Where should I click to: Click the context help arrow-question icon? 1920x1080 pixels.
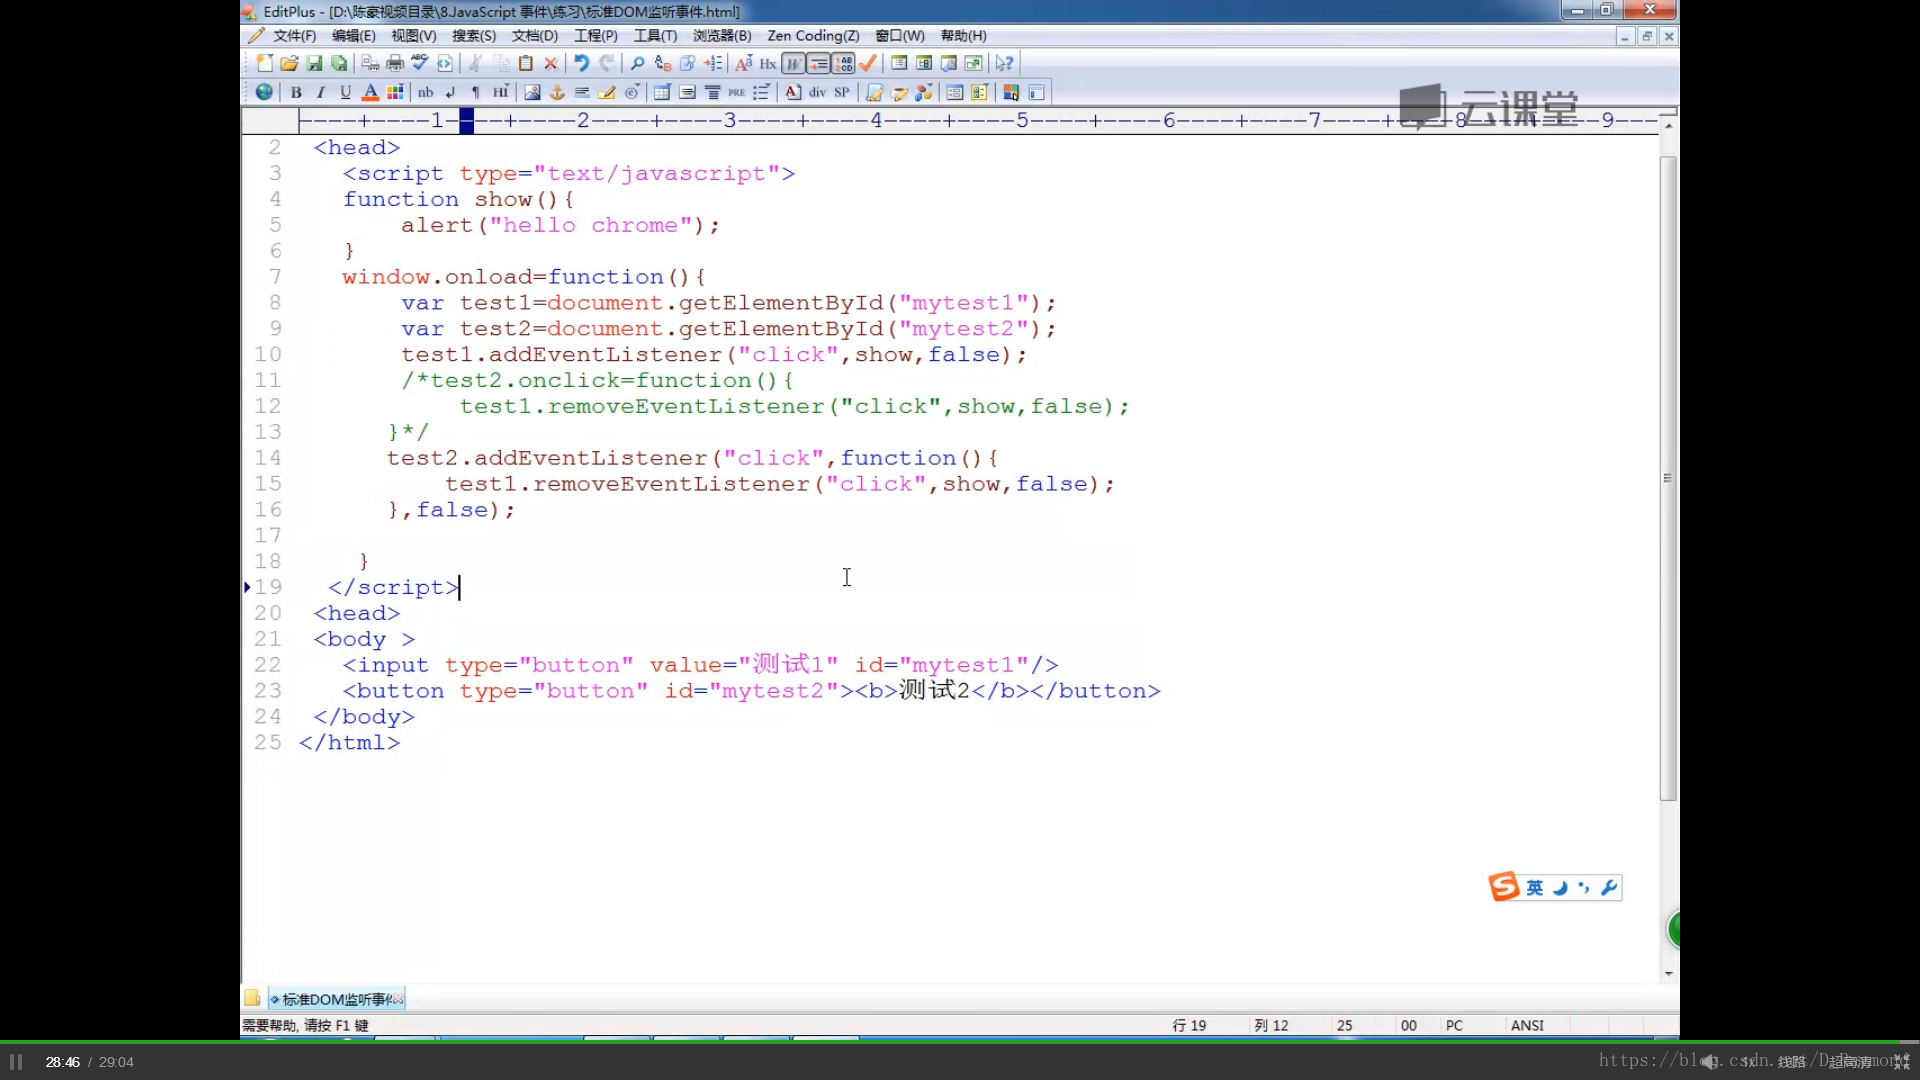click(1004, 63)
